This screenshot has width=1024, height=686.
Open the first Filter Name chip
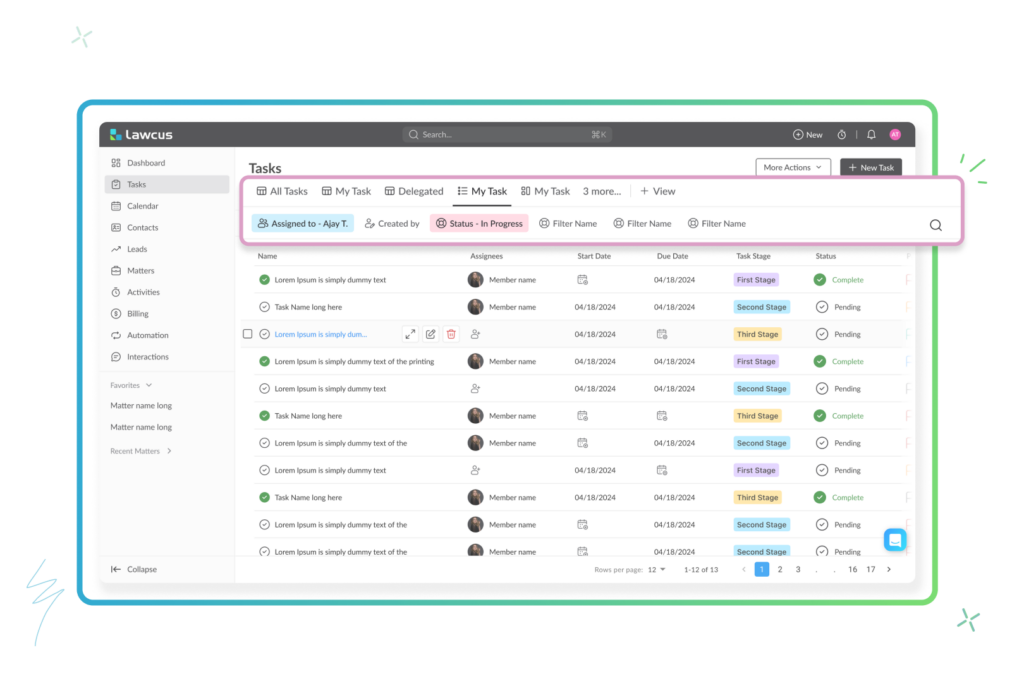coord(568,223)
